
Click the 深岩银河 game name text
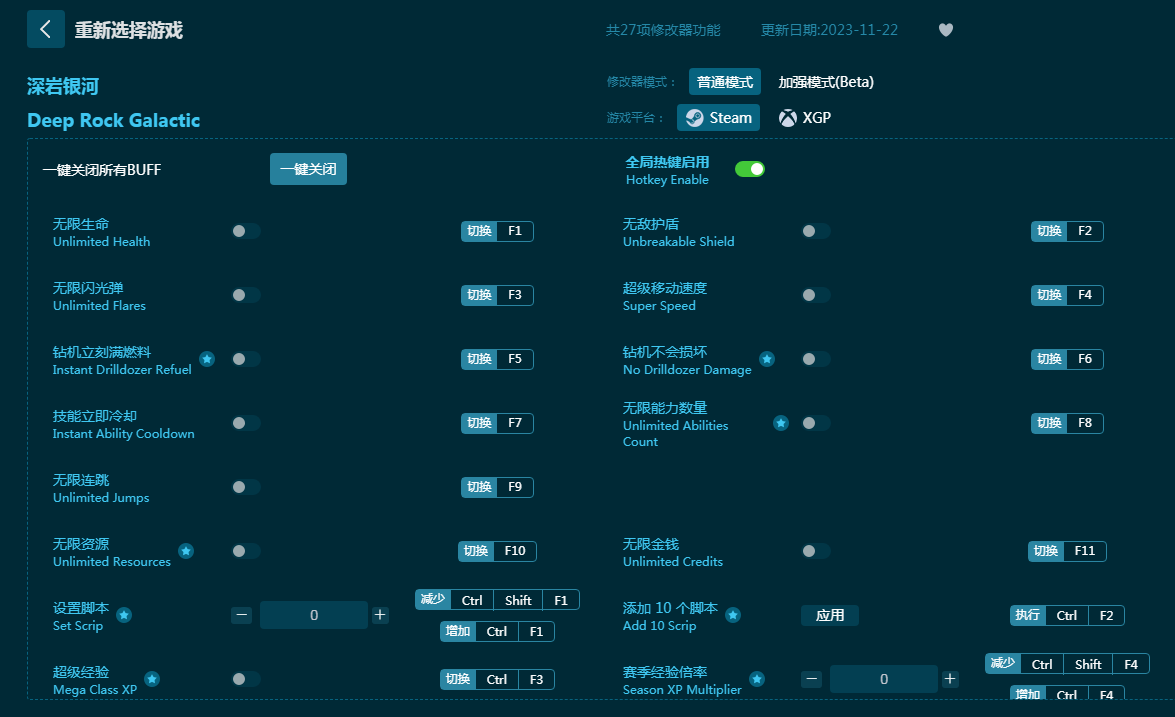coord(63,86)
